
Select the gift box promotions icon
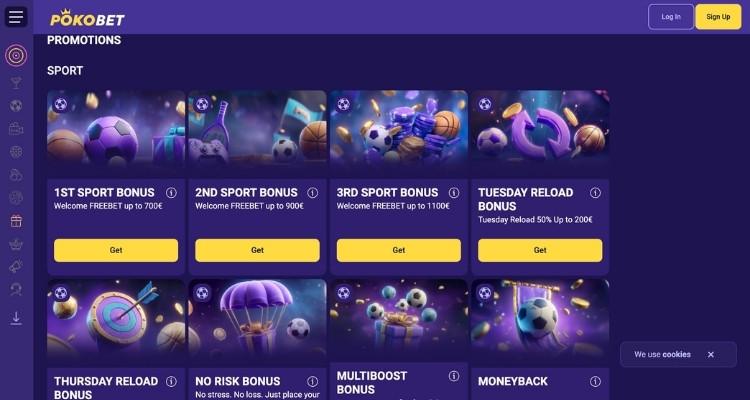coord(16,221)
